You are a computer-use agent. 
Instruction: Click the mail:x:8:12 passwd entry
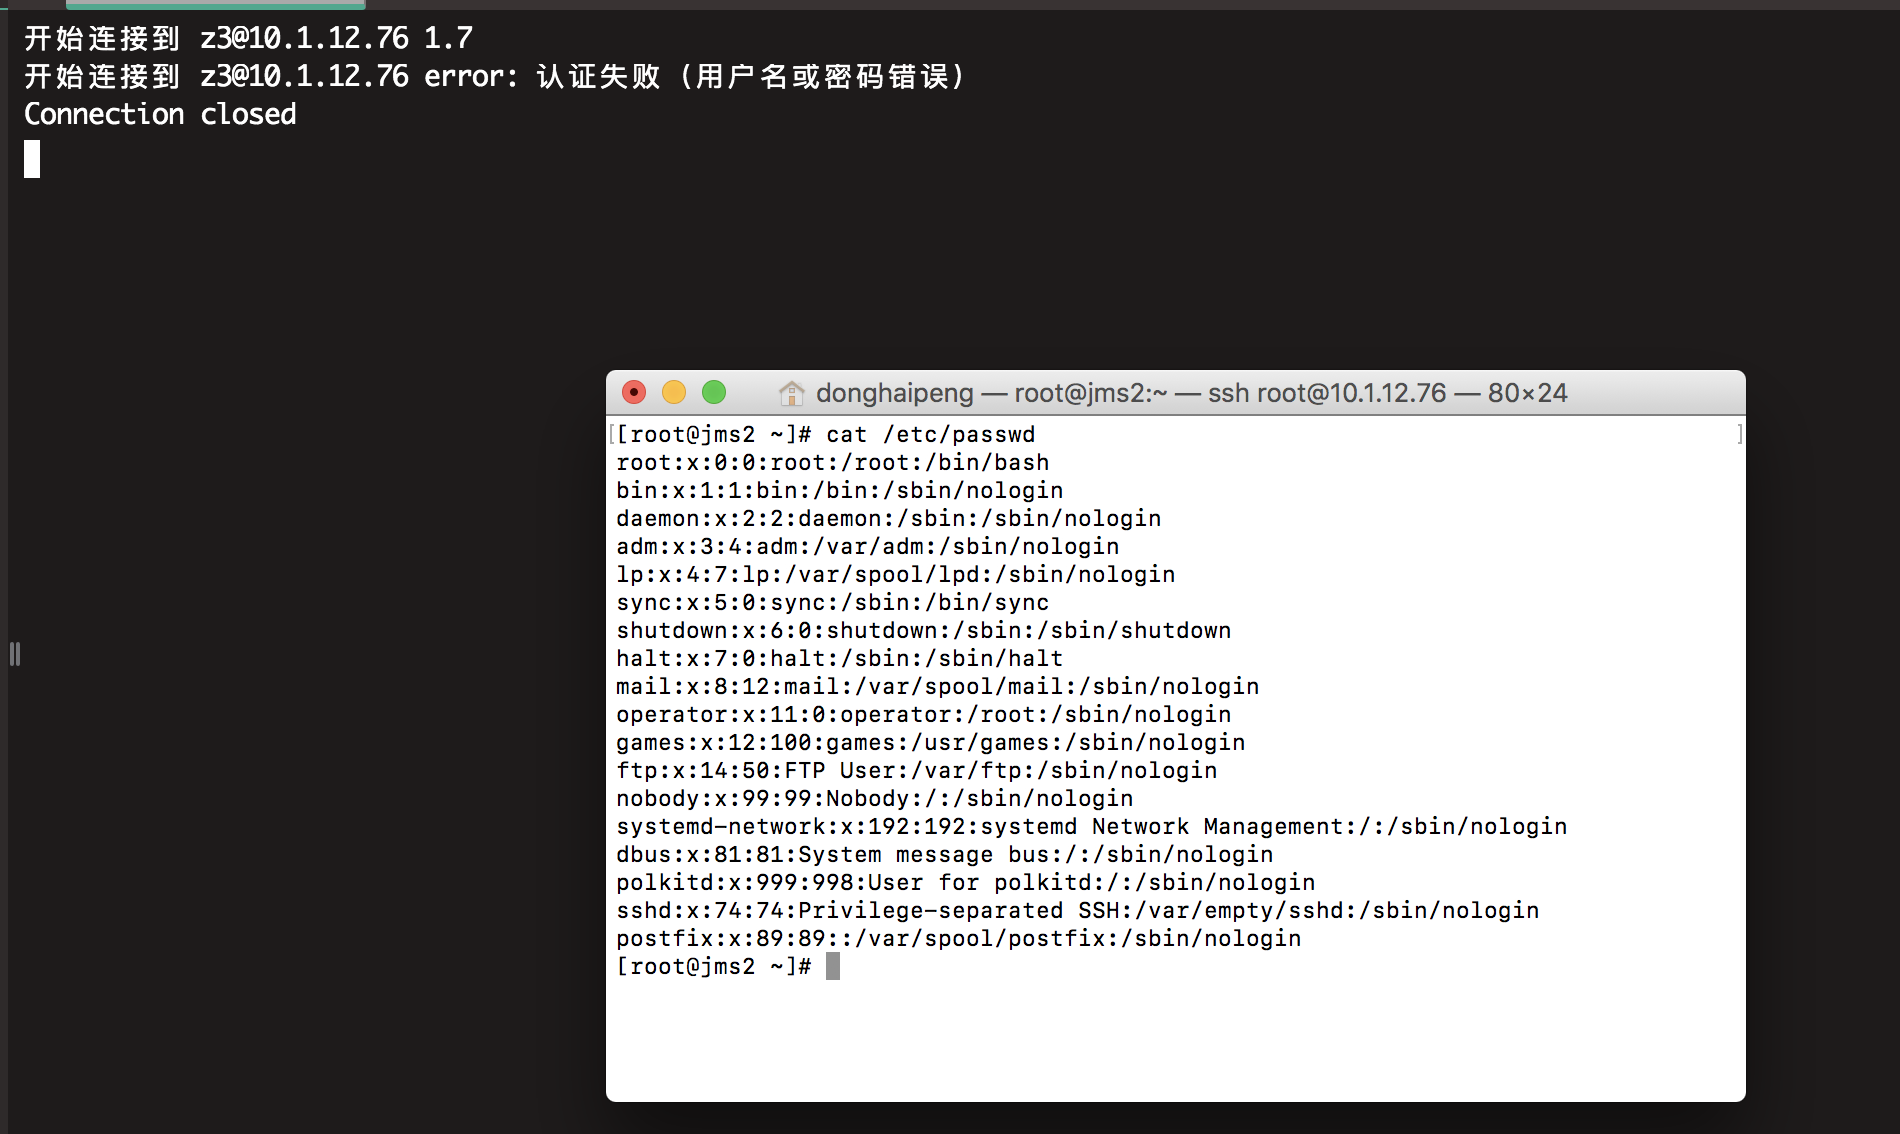click(x=938, y=686)
